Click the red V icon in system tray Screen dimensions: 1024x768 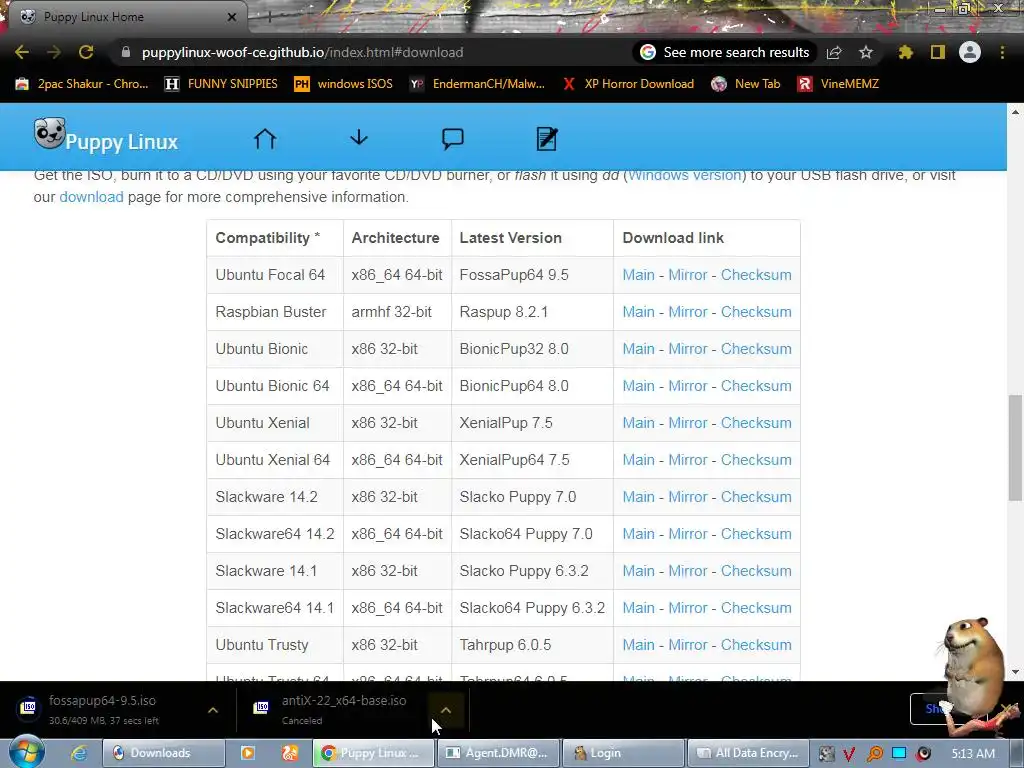[x=849, y=754]
